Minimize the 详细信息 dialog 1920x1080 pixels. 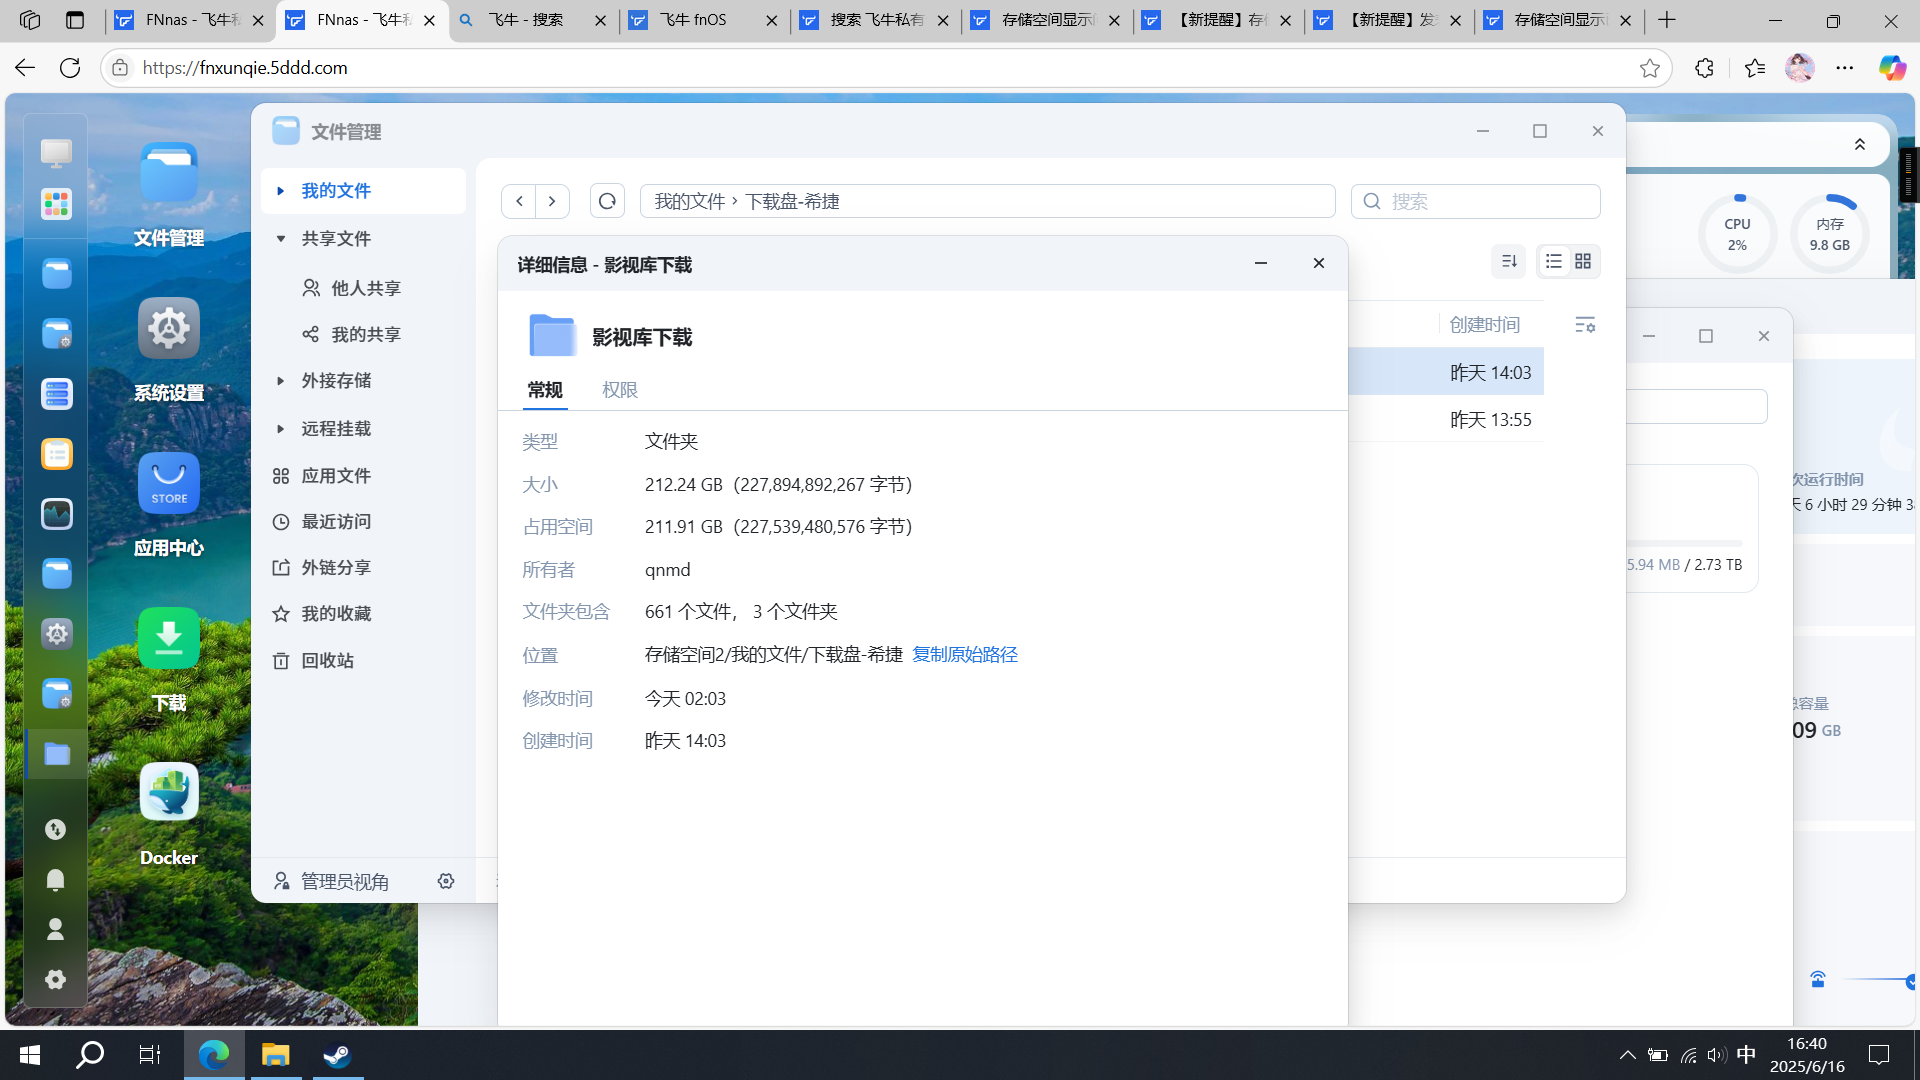pos(1261,263)
